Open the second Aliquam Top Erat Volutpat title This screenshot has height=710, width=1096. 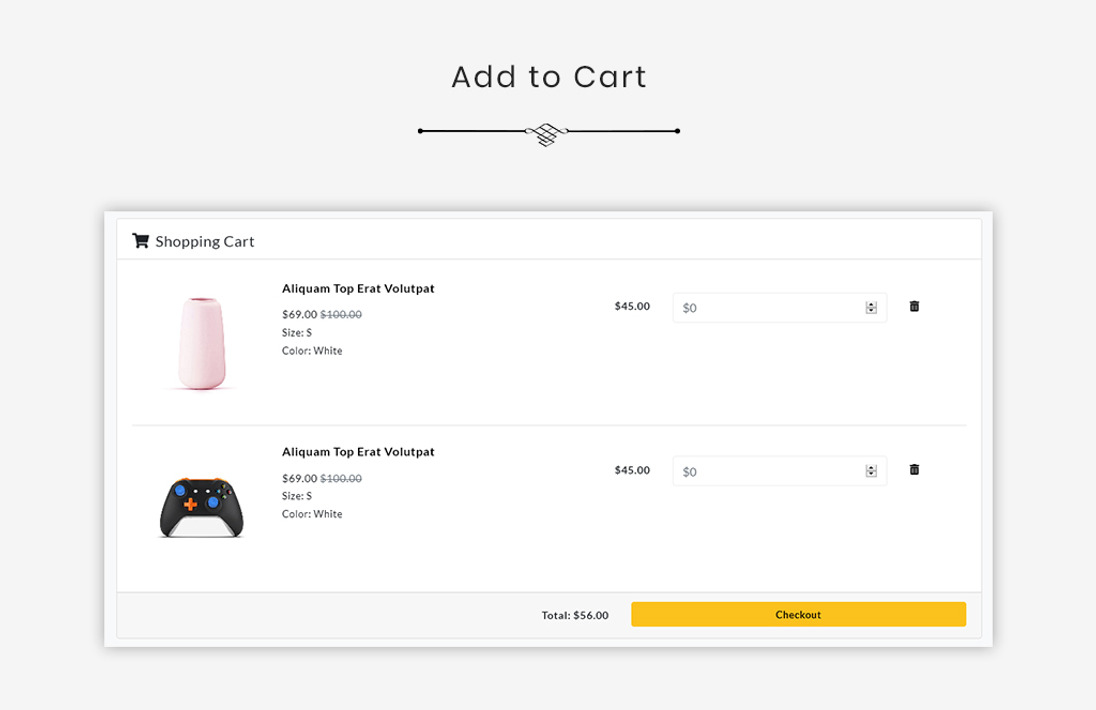358,452
